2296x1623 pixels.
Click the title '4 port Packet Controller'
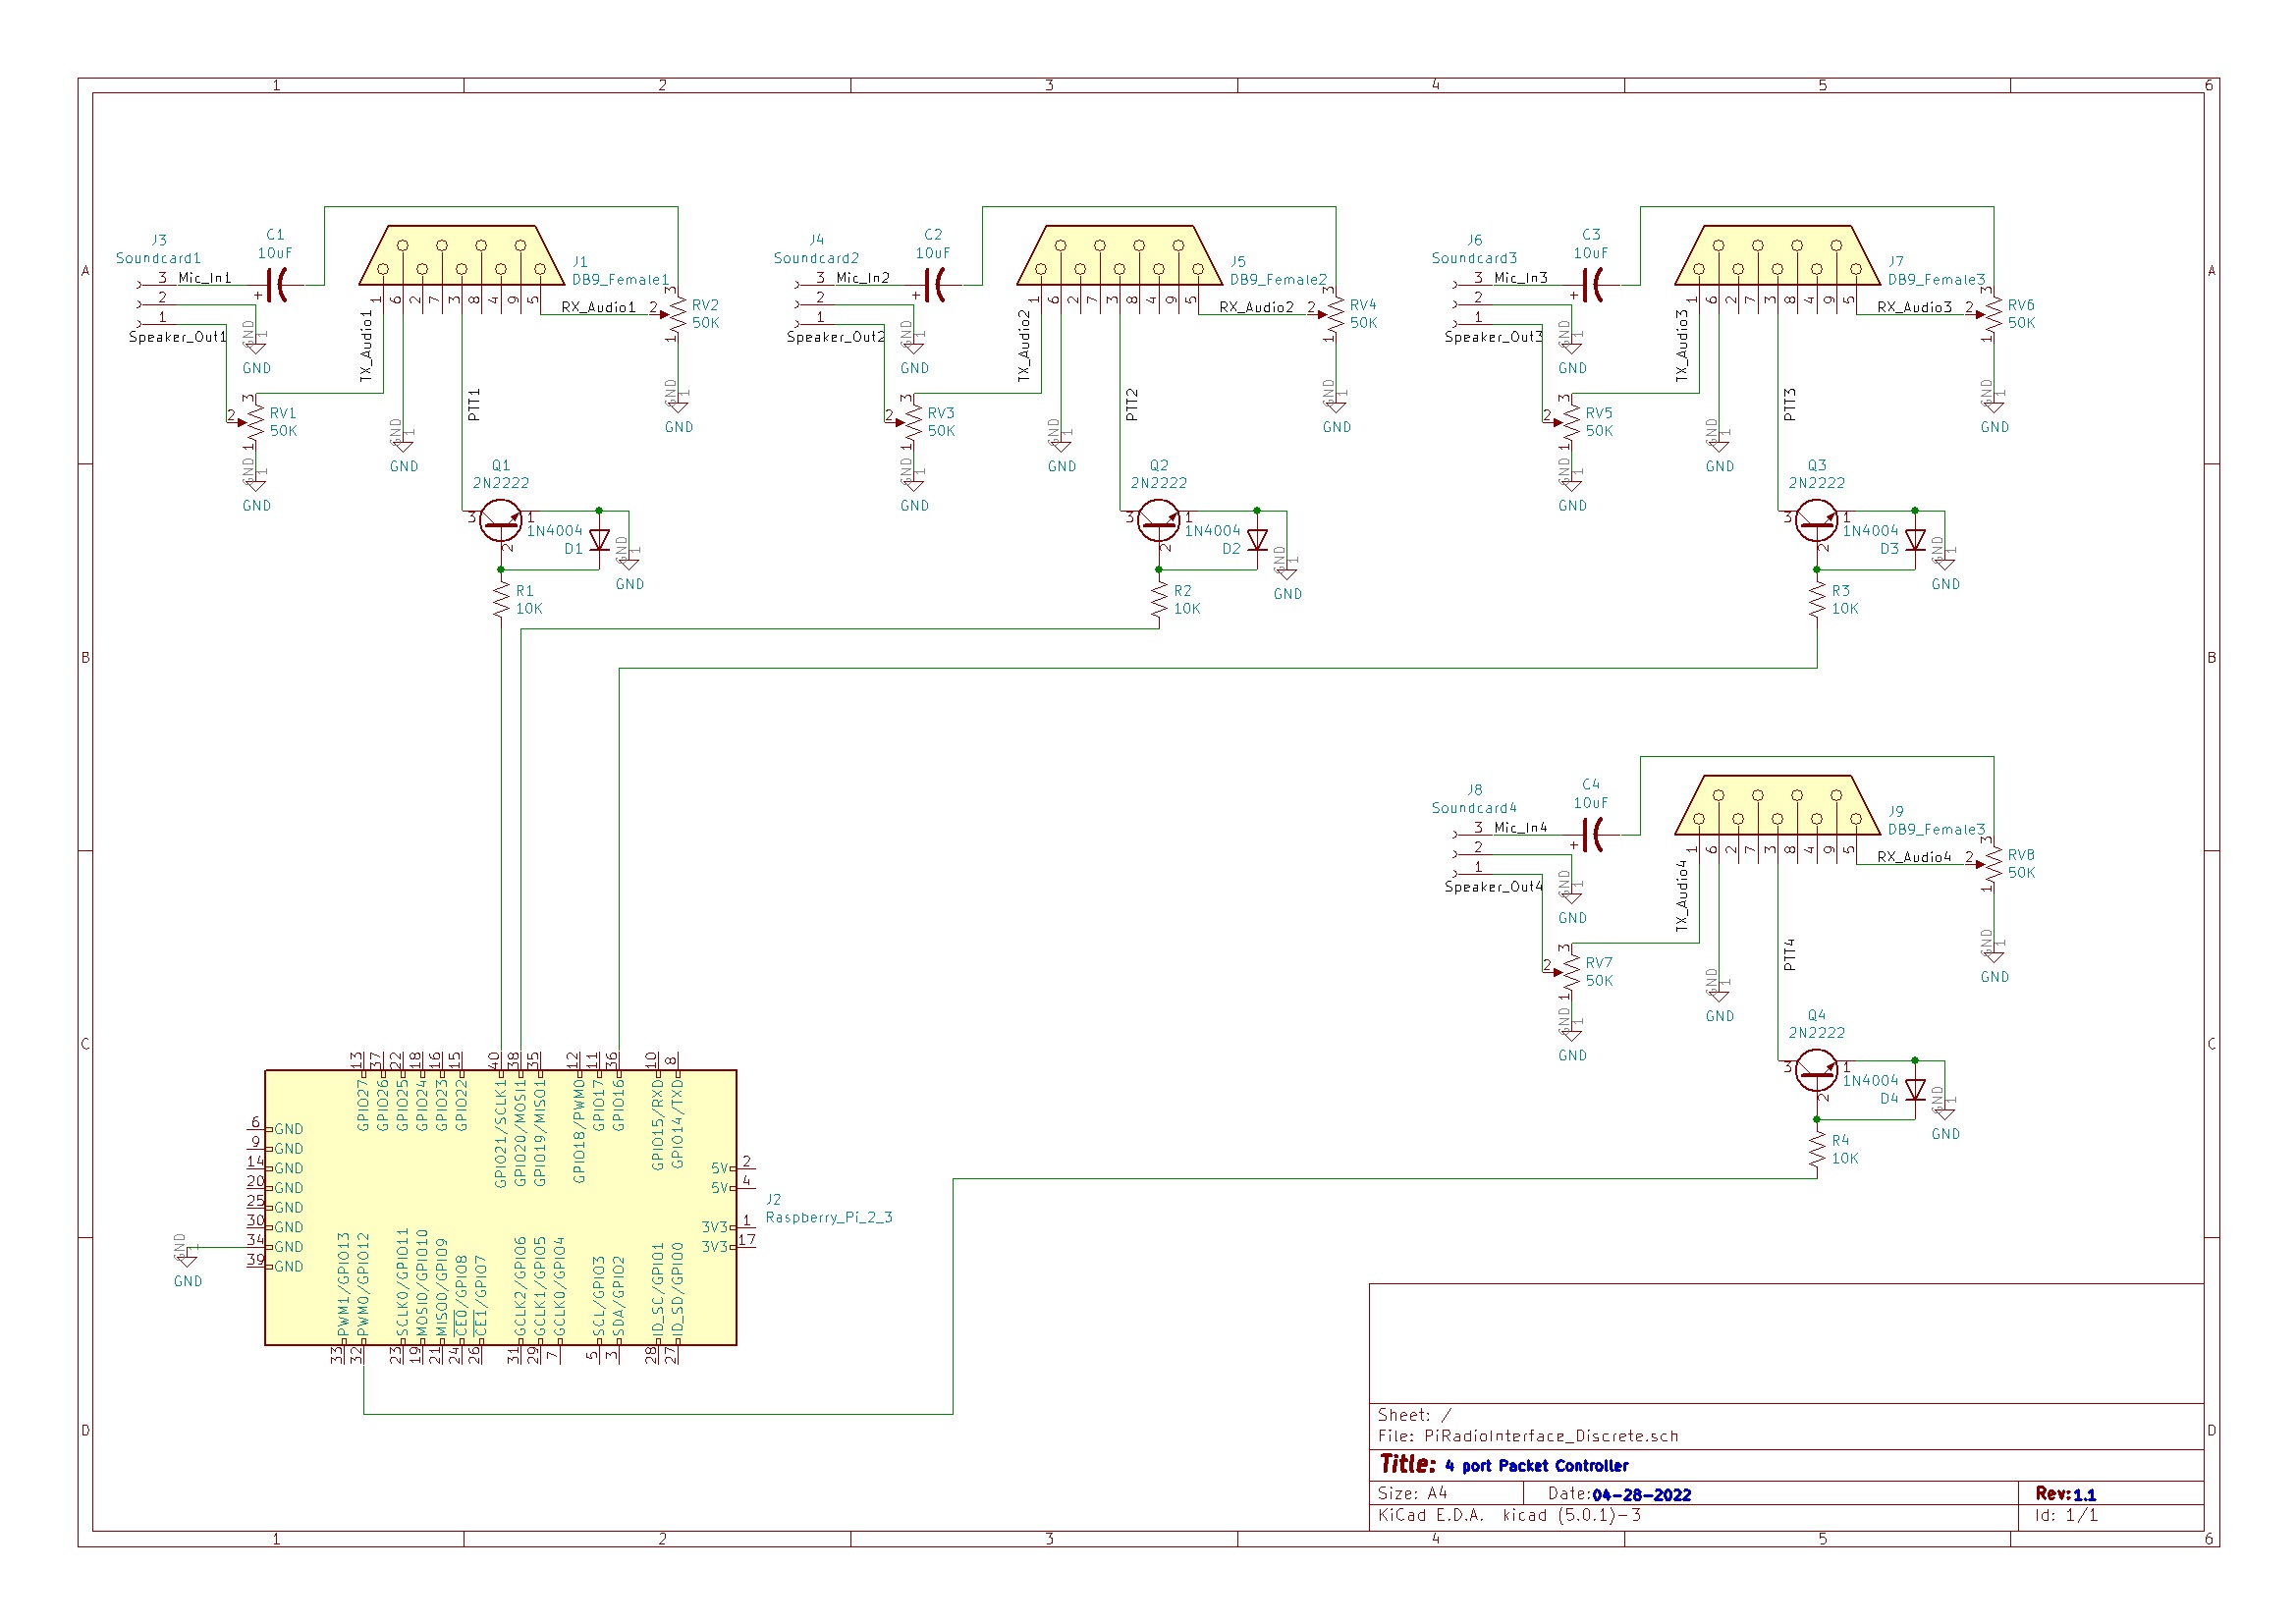tap(1537, 1466)
